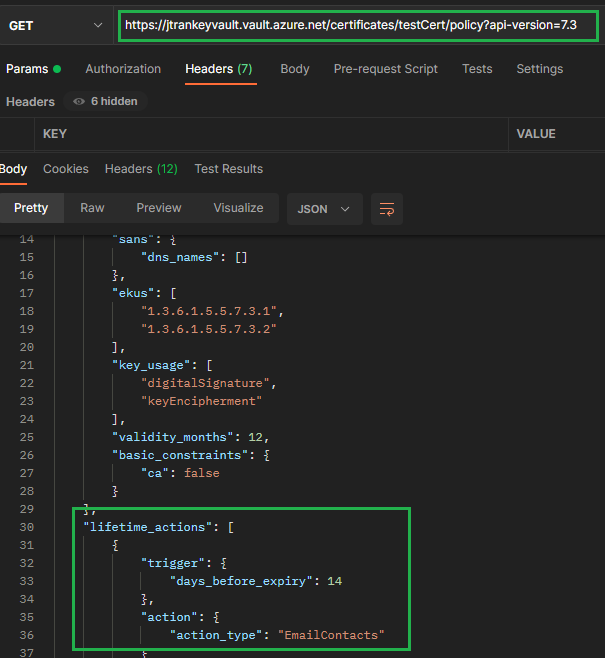Open the Params tab
Viewport: 605px width, 658px height.
[34, 69]
